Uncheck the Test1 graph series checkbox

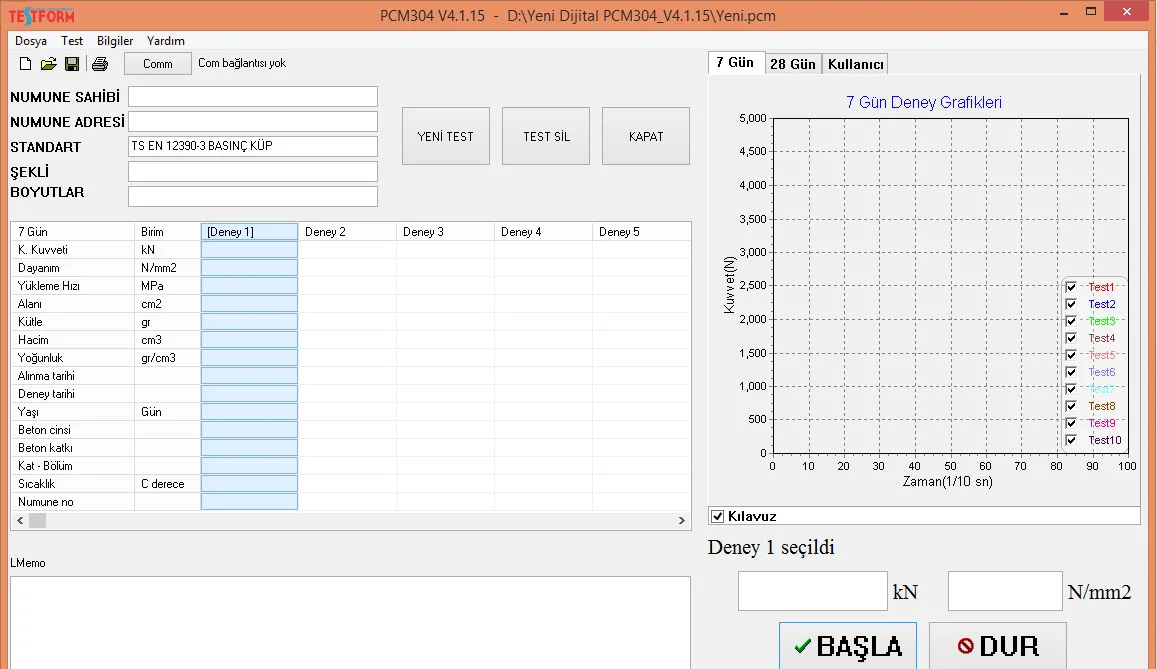pos(1071,287)
